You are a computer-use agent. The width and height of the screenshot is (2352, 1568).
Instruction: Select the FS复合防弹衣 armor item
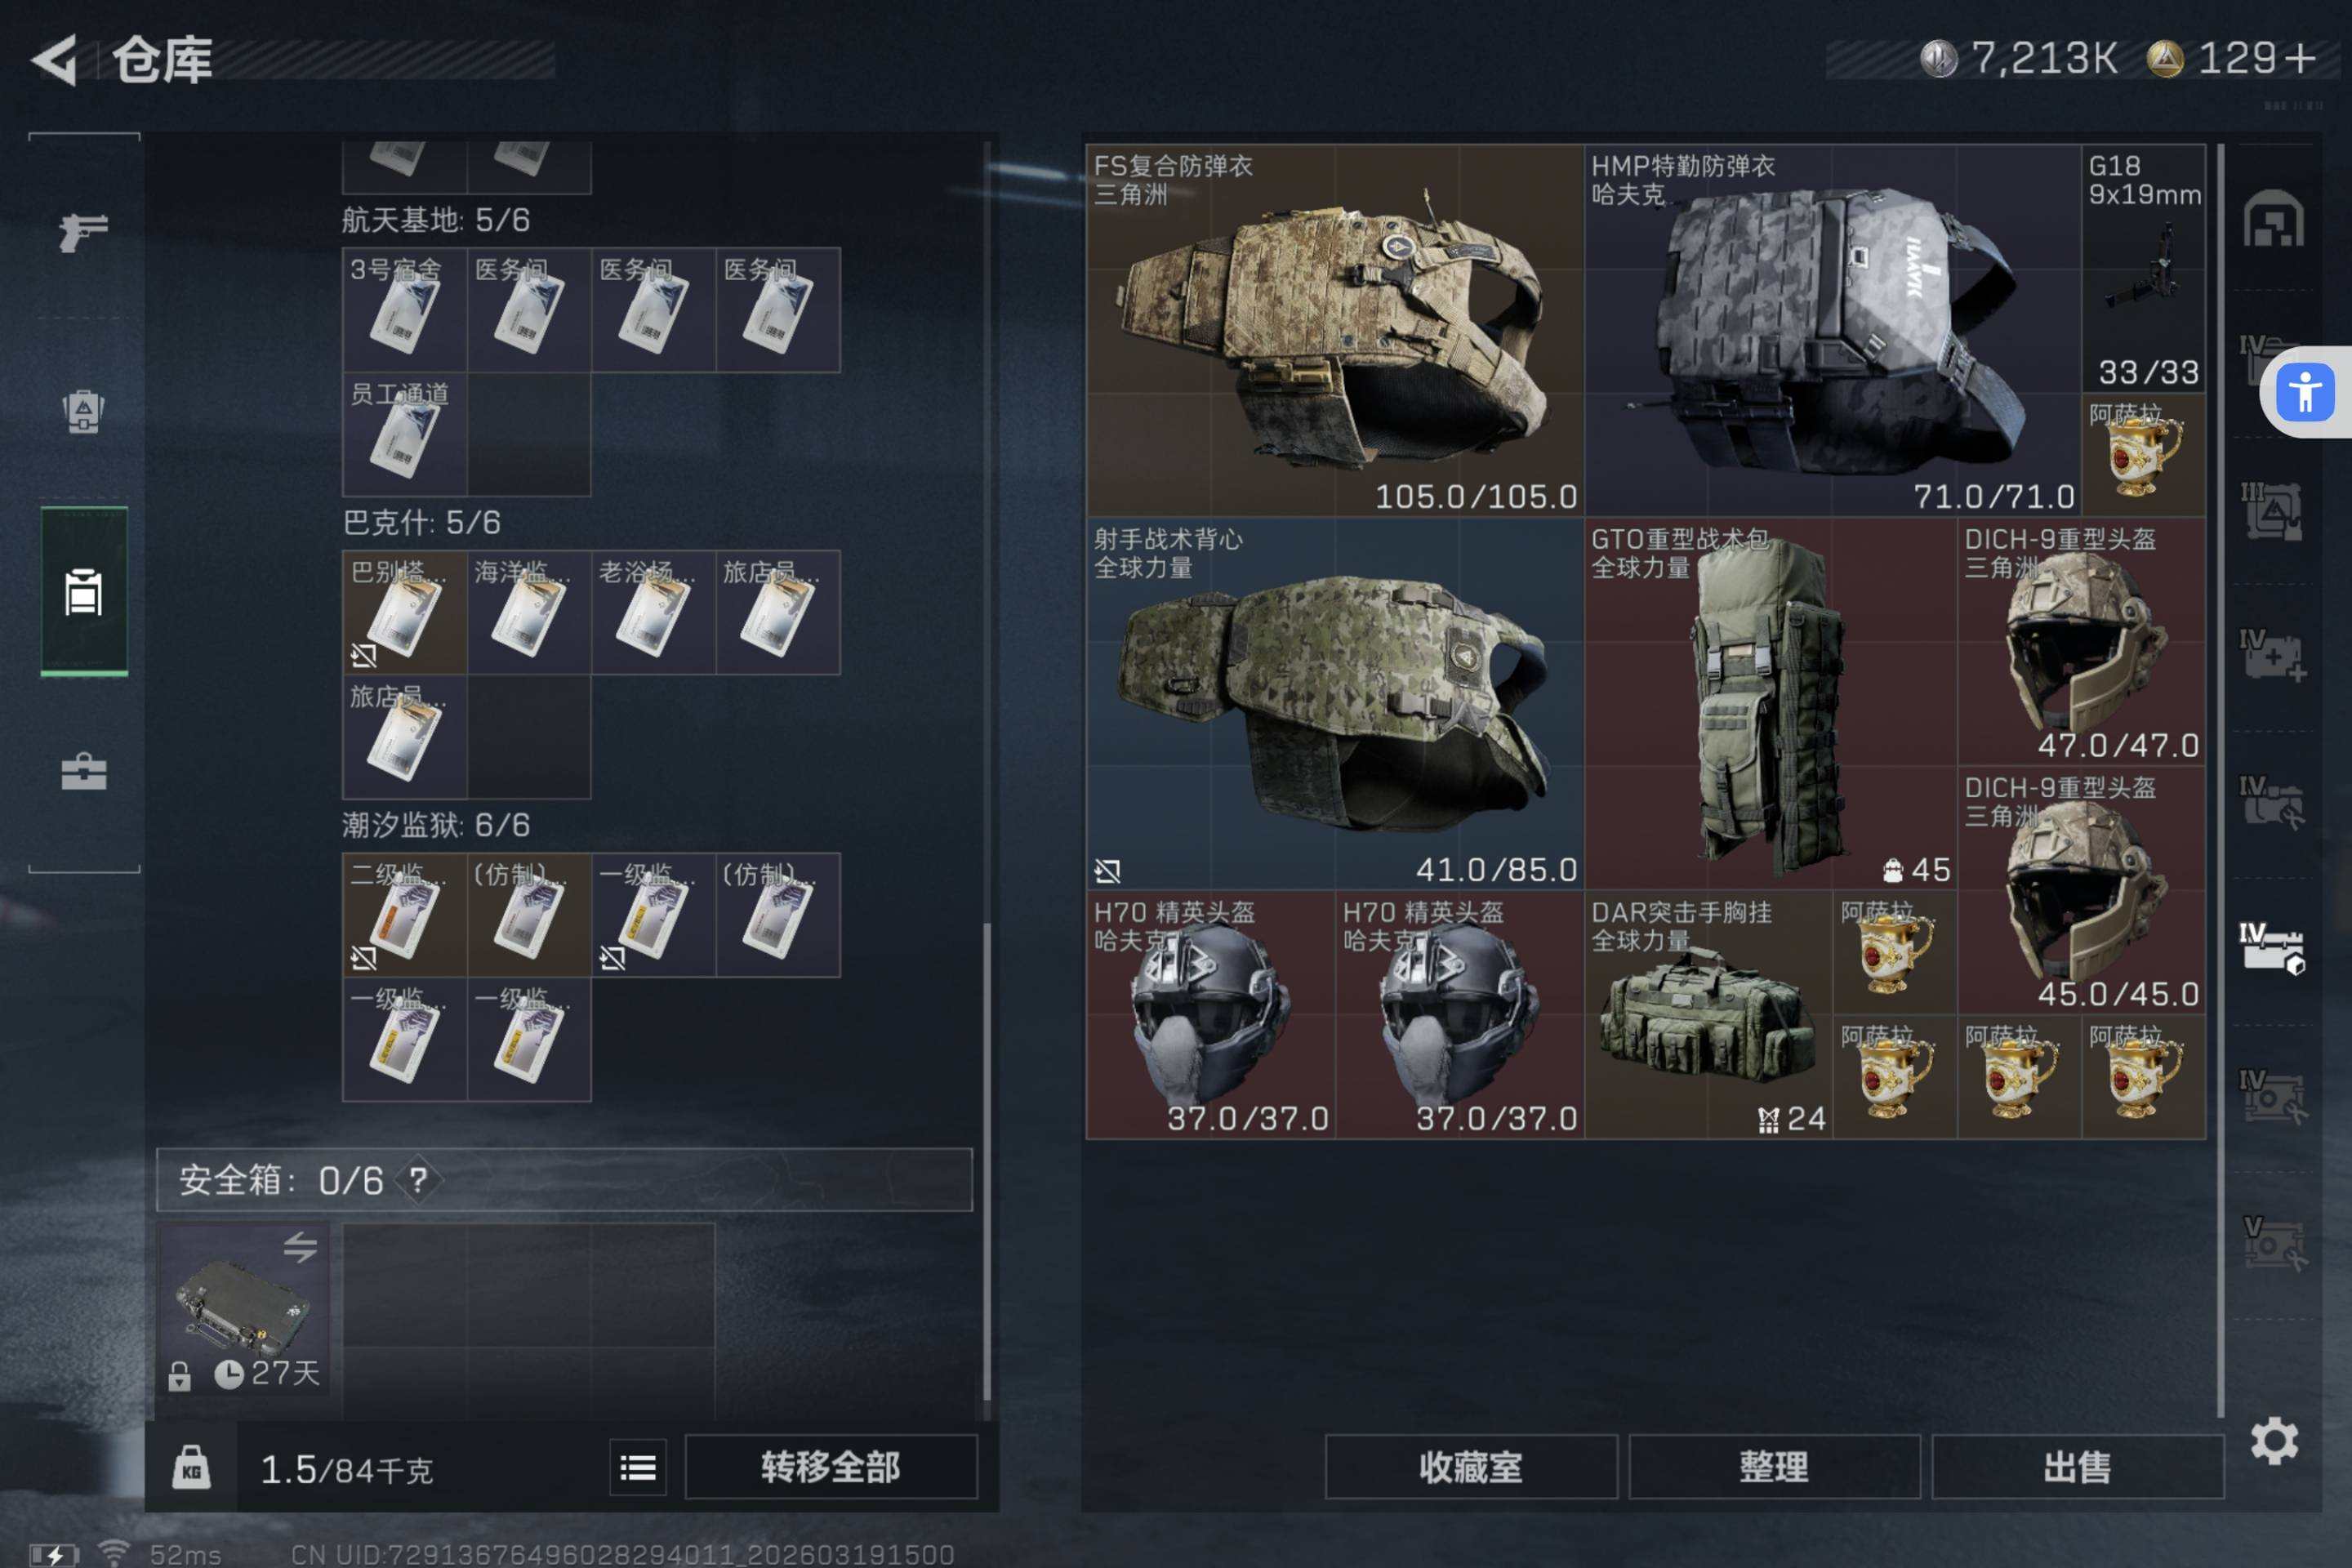(x=1335, y=330)
